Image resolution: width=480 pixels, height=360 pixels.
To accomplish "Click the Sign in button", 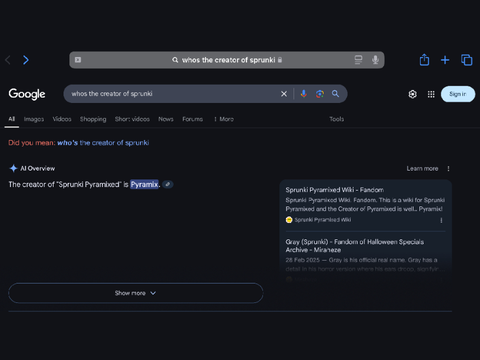I will coord(458,94).
